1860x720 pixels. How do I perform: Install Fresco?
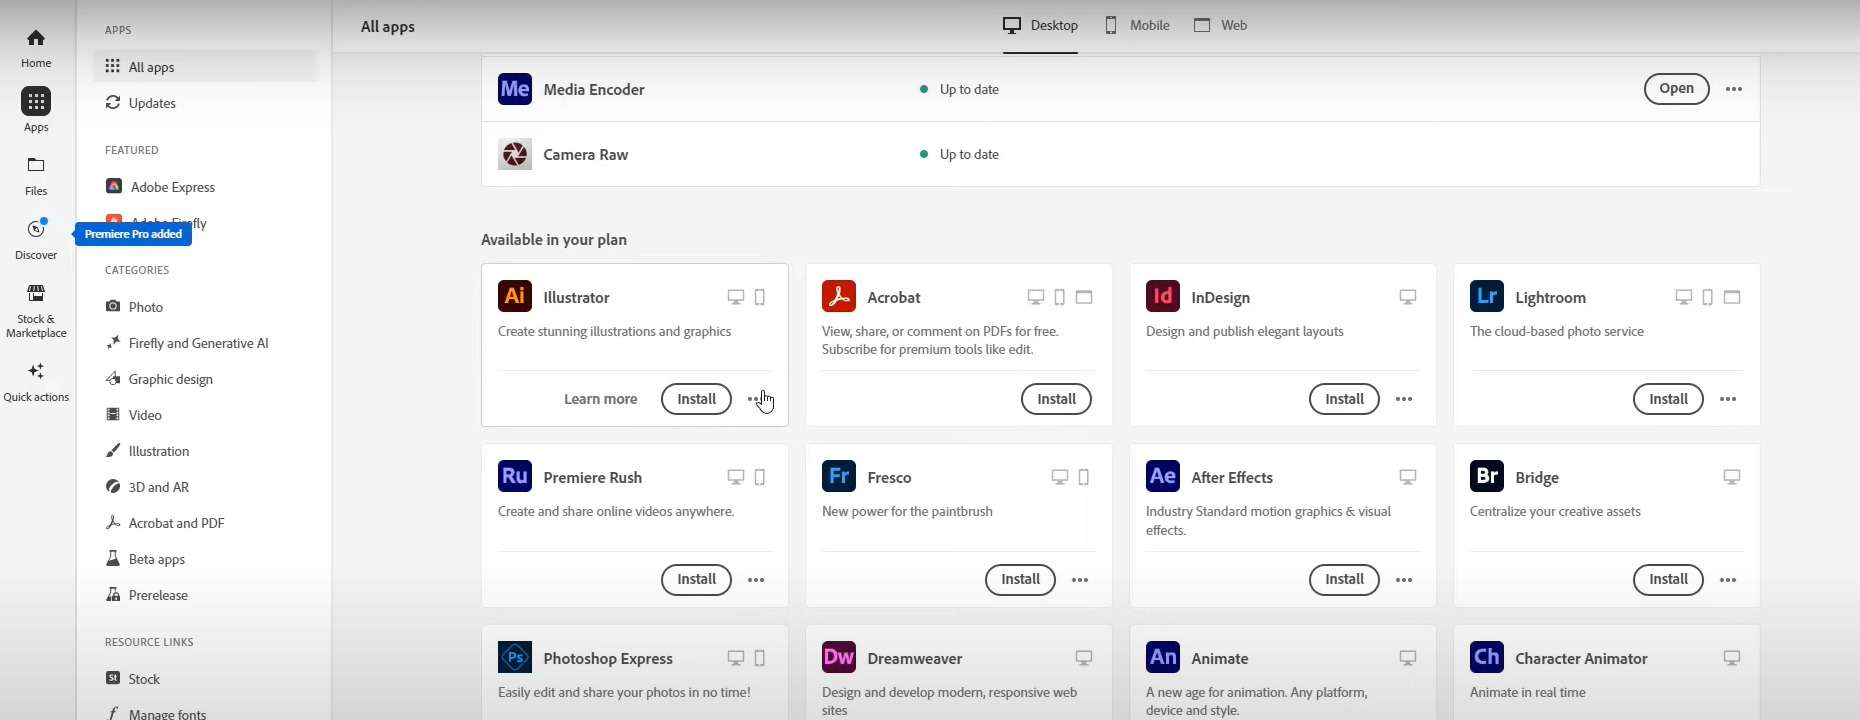point(1020,579)
